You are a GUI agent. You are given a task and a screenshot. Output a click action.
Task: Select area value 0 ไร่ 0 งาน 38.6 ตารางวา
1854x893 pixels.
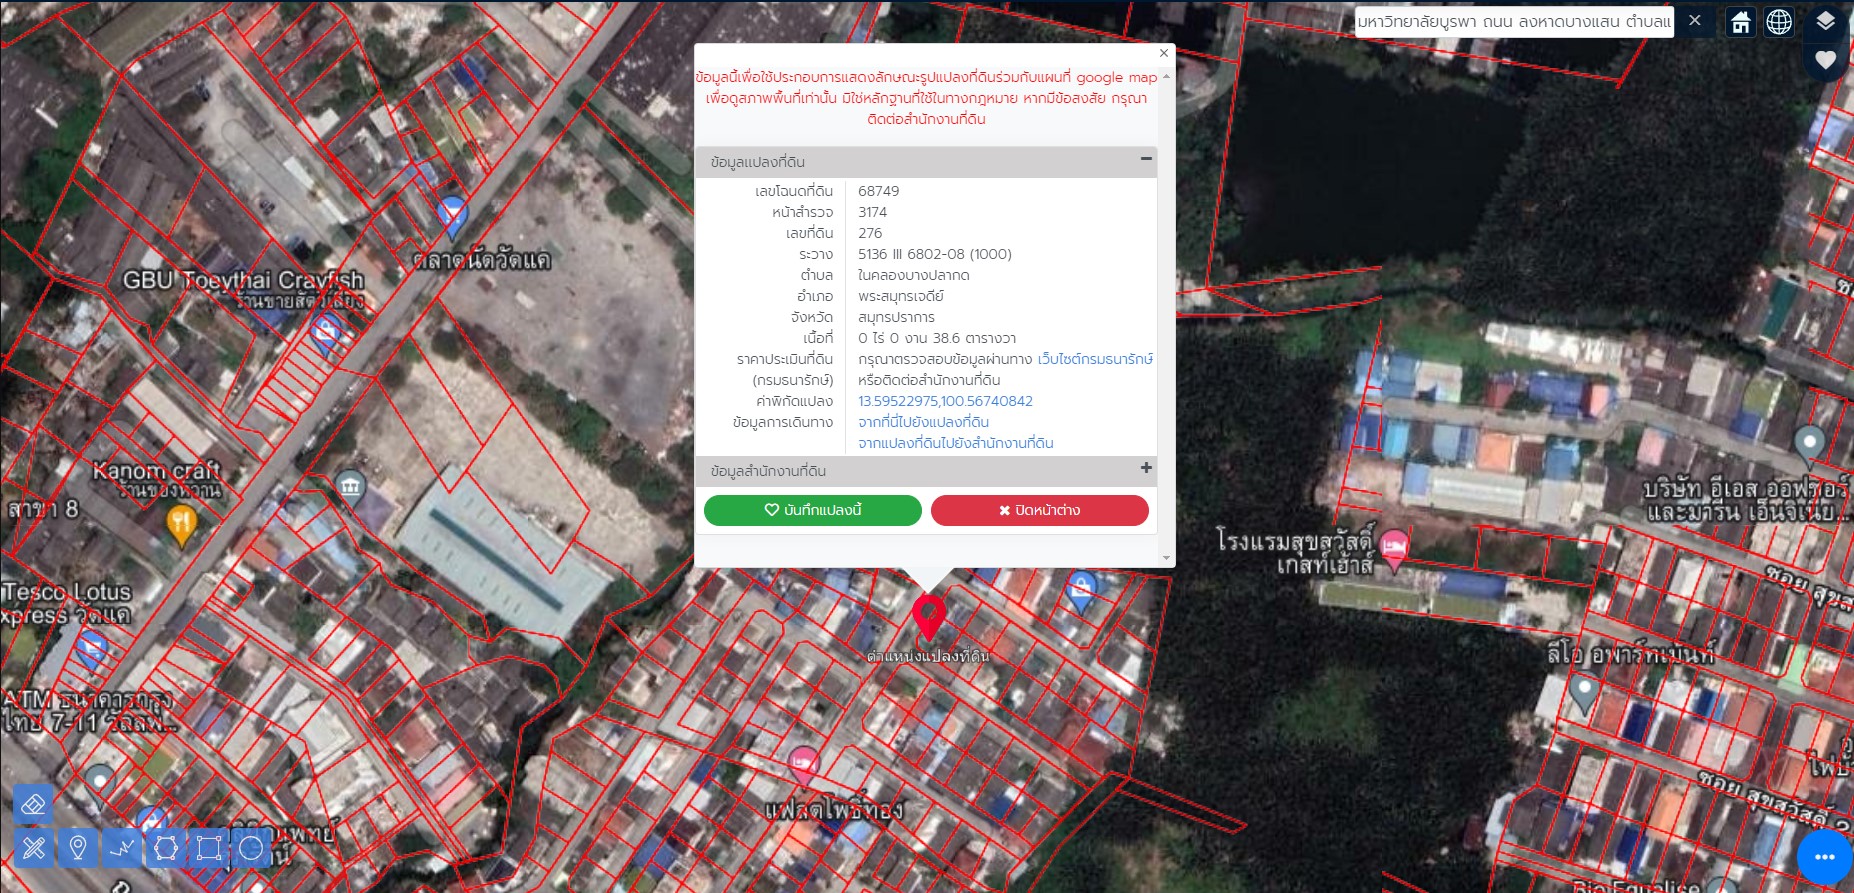click(937, 338)
